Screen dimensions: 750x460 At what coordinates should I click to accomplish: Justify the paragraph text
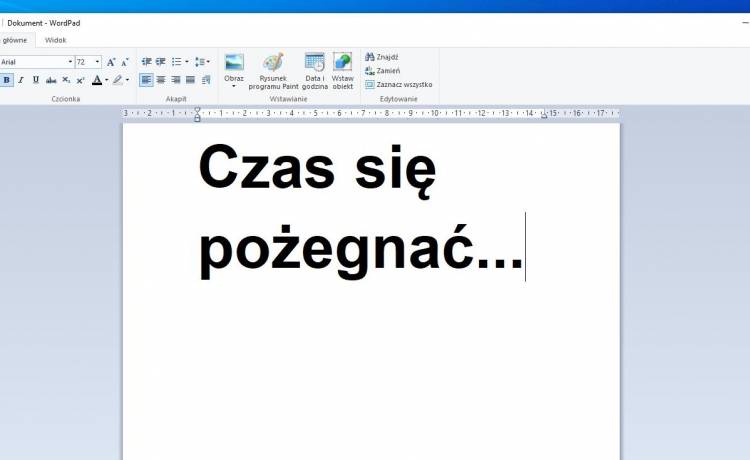[190, 80]
